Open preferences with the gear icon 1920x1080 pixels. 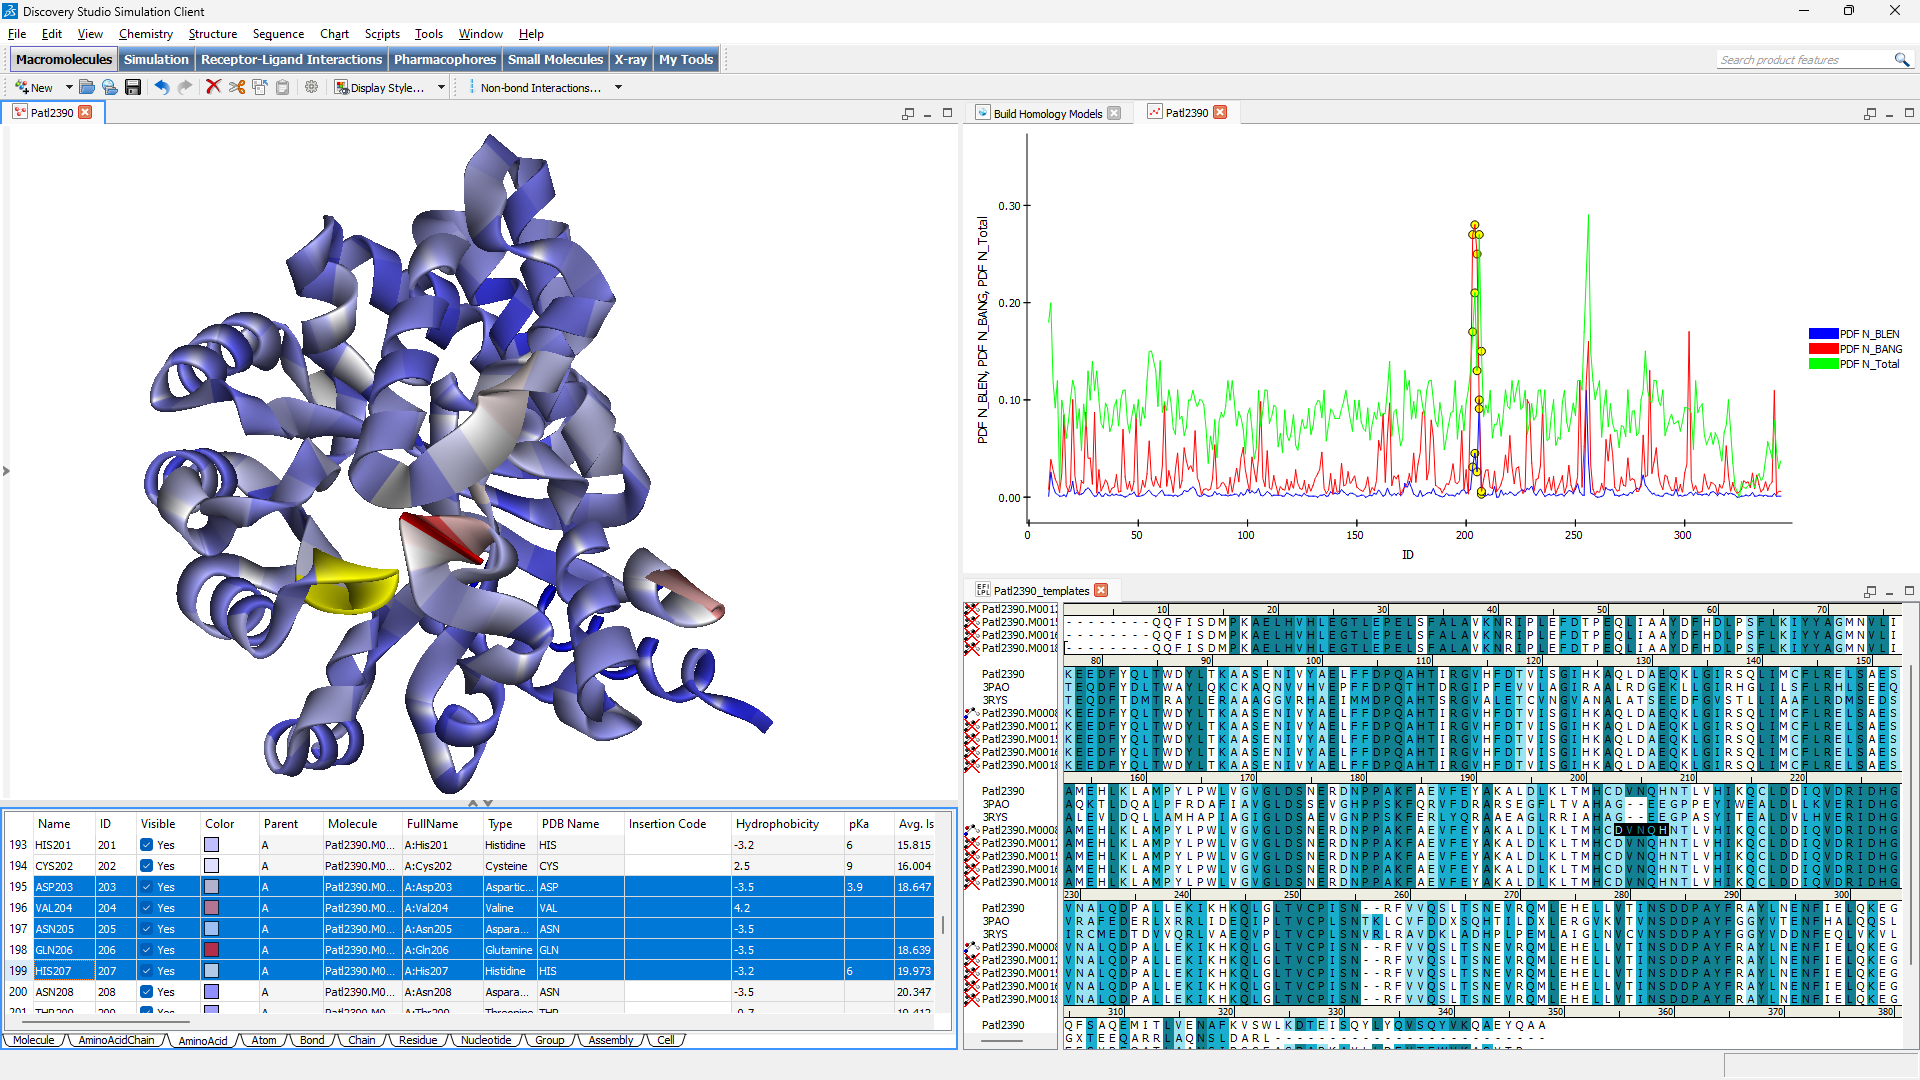(312, 88)
